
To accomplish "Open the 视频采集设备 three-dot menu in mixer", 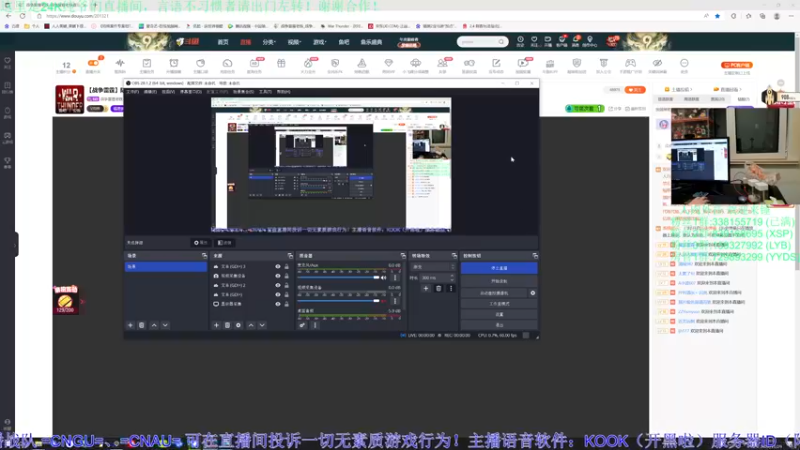I will (395, 301).
